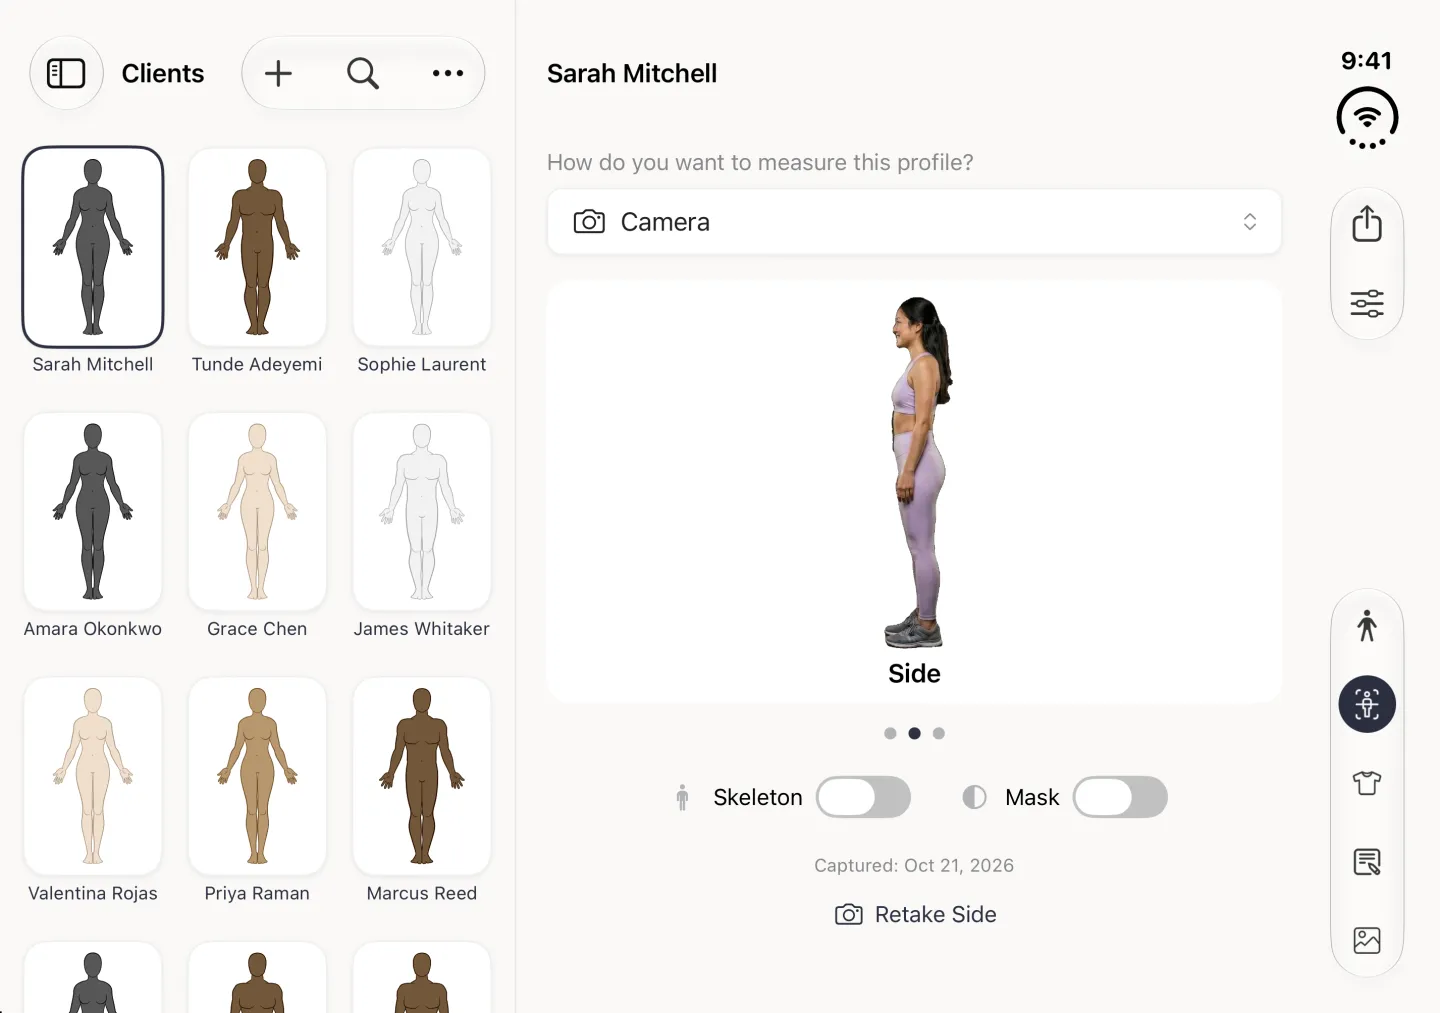Click the Clients sidebar title
The height and width of the screenshot is (1013, 1440).
[x=163, y=73]
